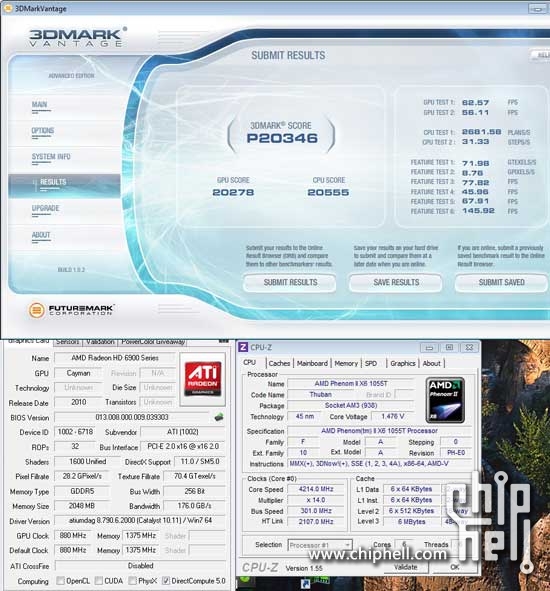Open the Processor #1 selection dropdown
Viewport: 550px width, 591px height.
point(320,545)
